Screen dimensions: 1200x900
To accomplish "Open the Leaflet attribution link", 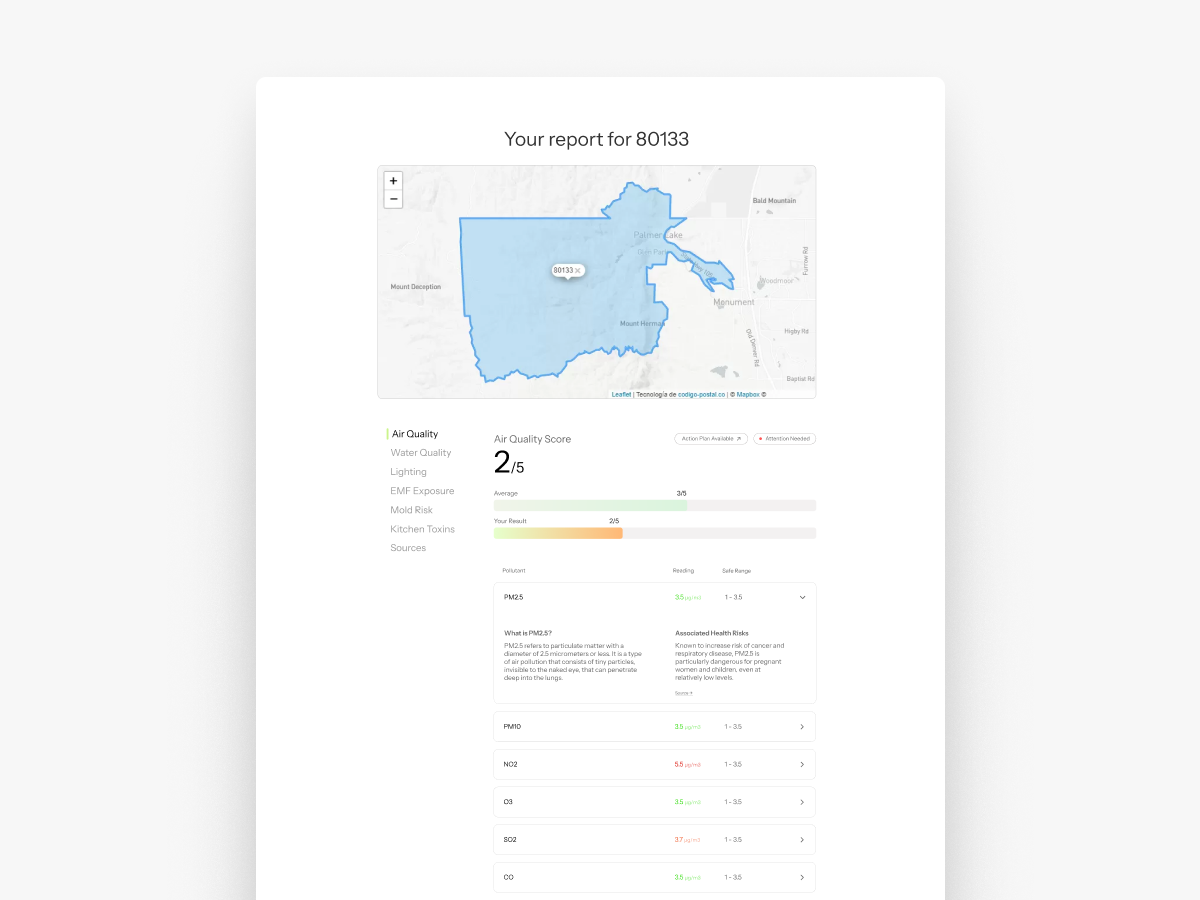I will tap(621, 394).
